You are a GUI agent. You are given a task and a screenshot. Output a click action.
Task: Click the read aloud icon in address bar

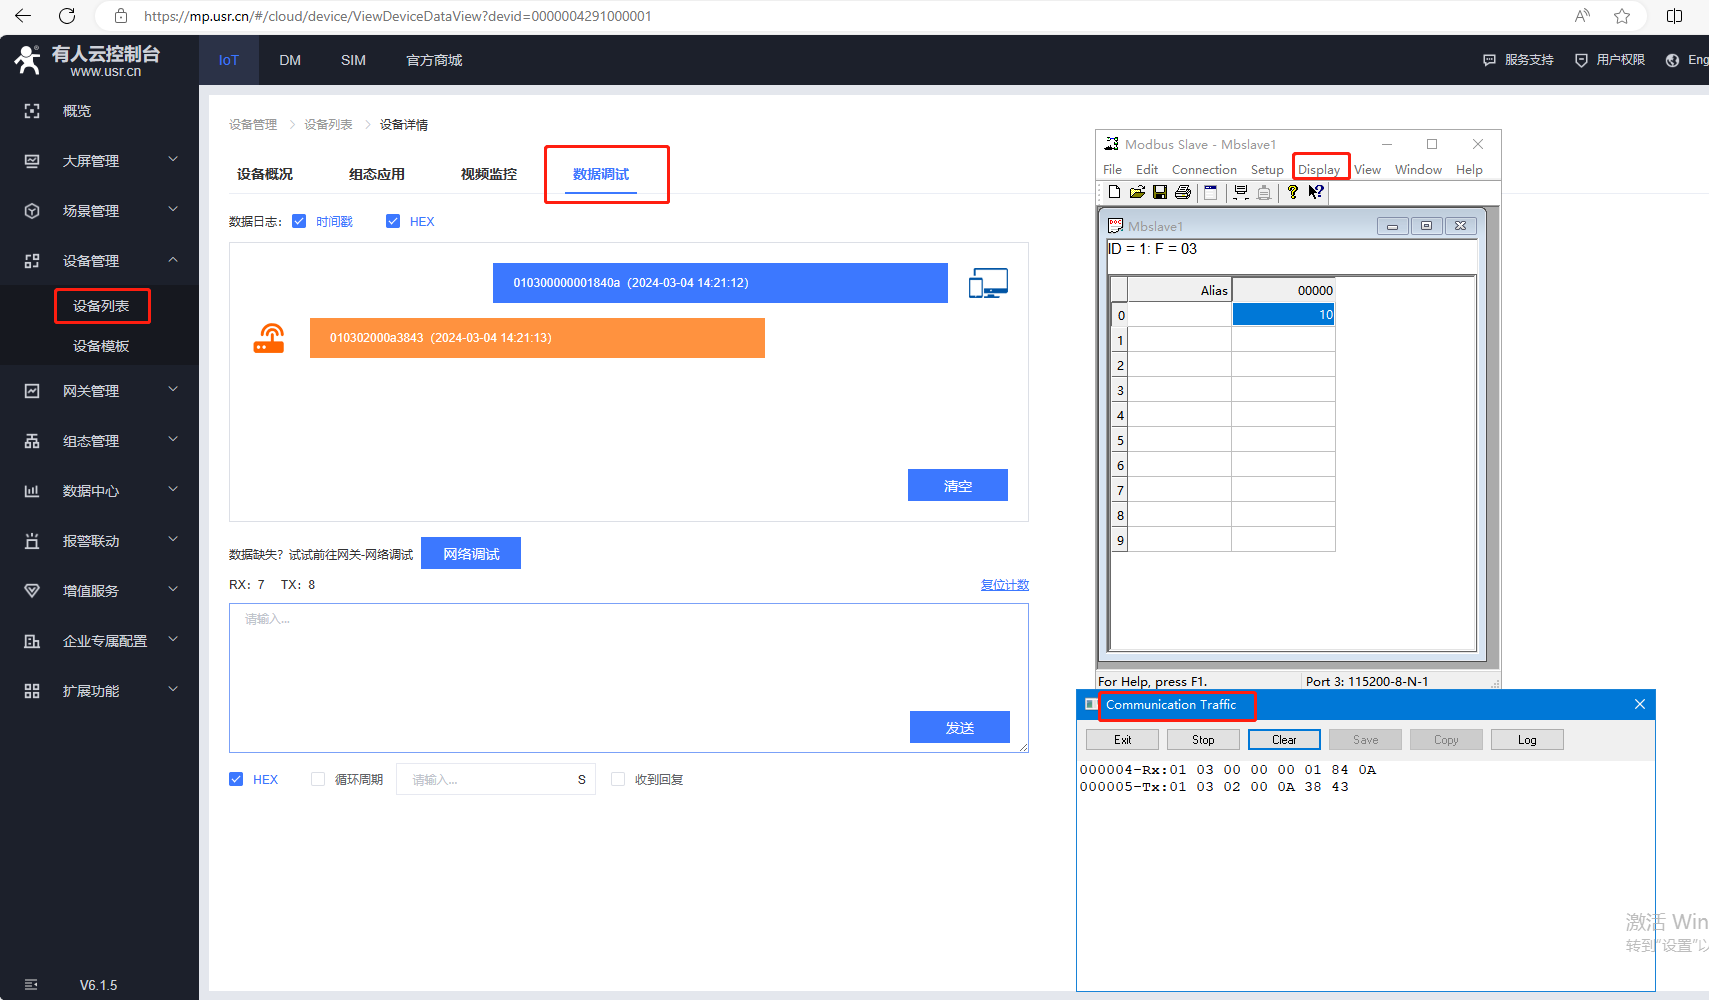1582,16
